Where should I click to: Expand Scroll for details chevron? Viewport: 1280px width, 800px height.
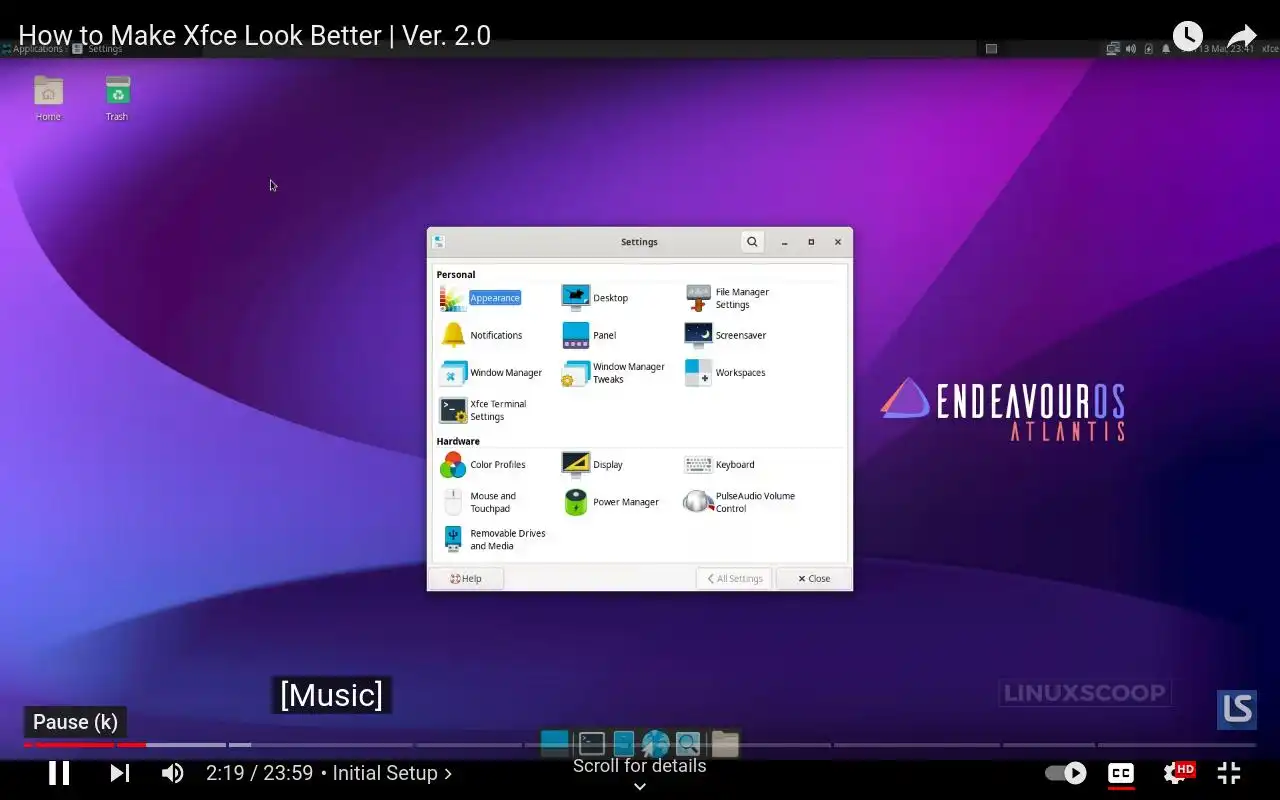tap(640, 786)
